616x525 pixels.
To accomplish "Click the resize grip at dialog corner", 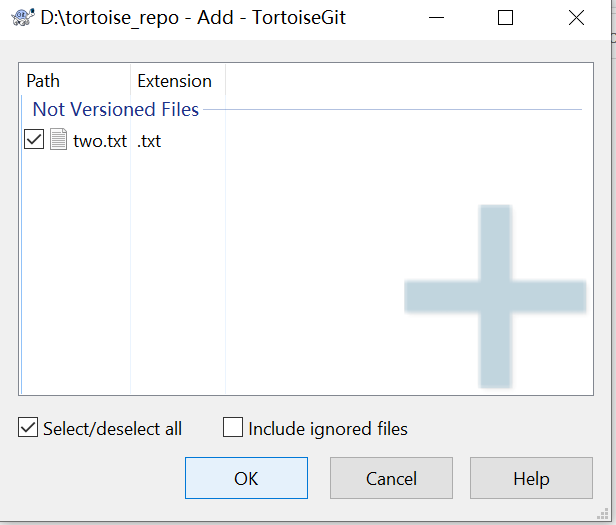I will click(603, 514).
